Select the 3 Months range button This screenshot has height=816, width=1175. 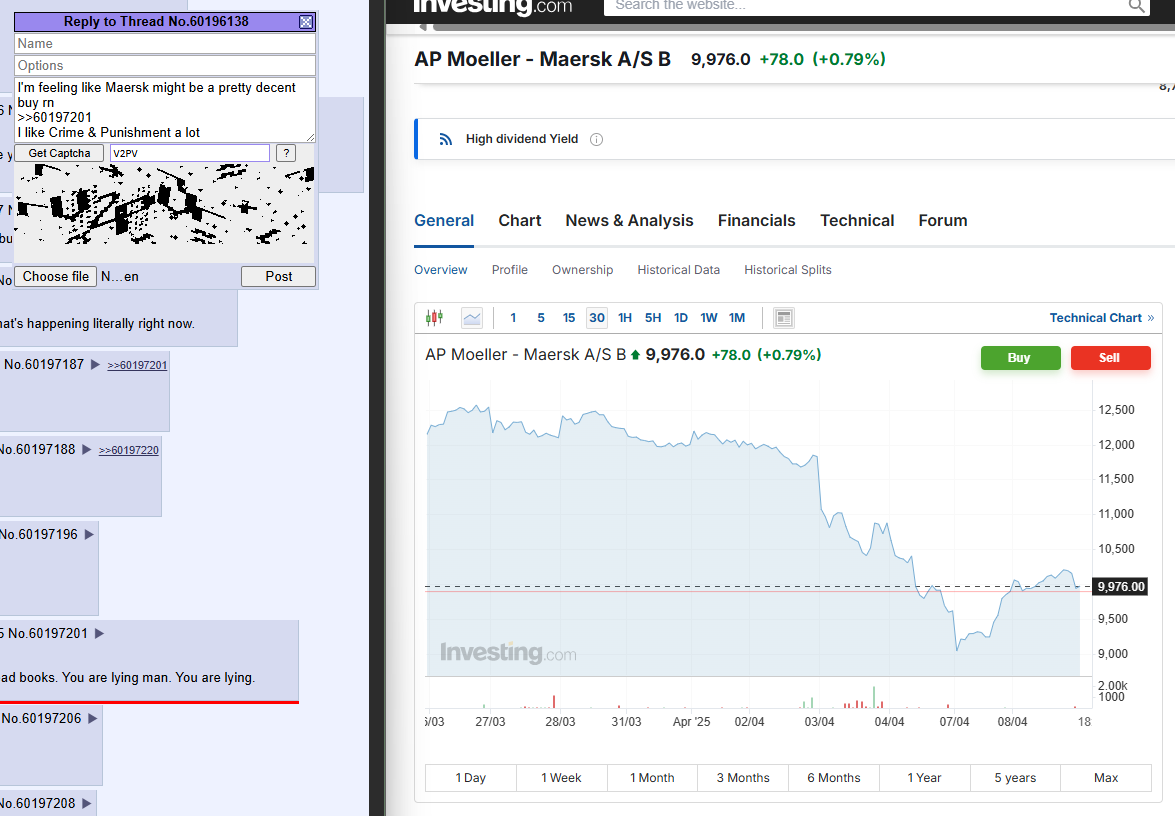pos(743,778)
